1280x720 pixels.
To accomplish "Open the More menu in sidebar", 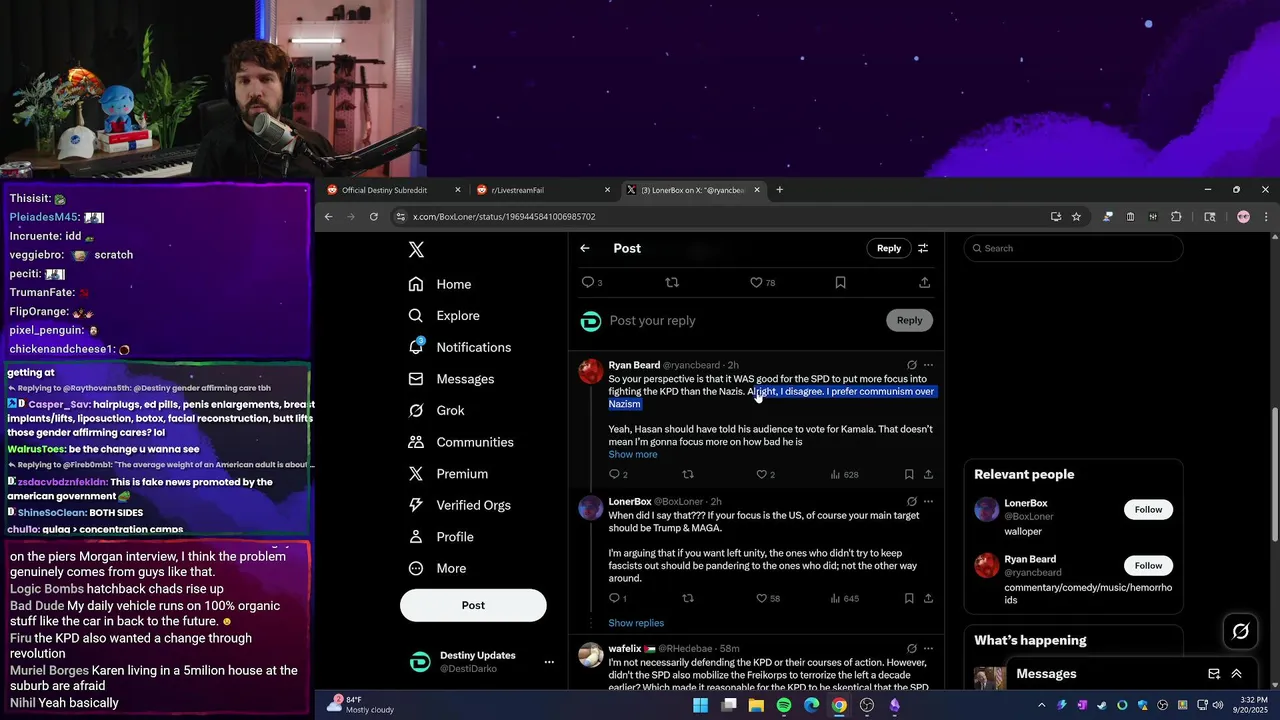I will click(x=438, y=568).
